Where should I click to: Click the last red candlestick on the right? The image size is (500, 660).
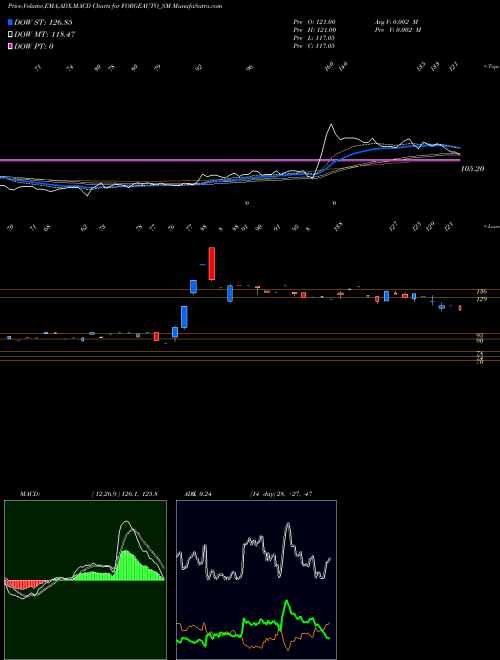point(460,308)
